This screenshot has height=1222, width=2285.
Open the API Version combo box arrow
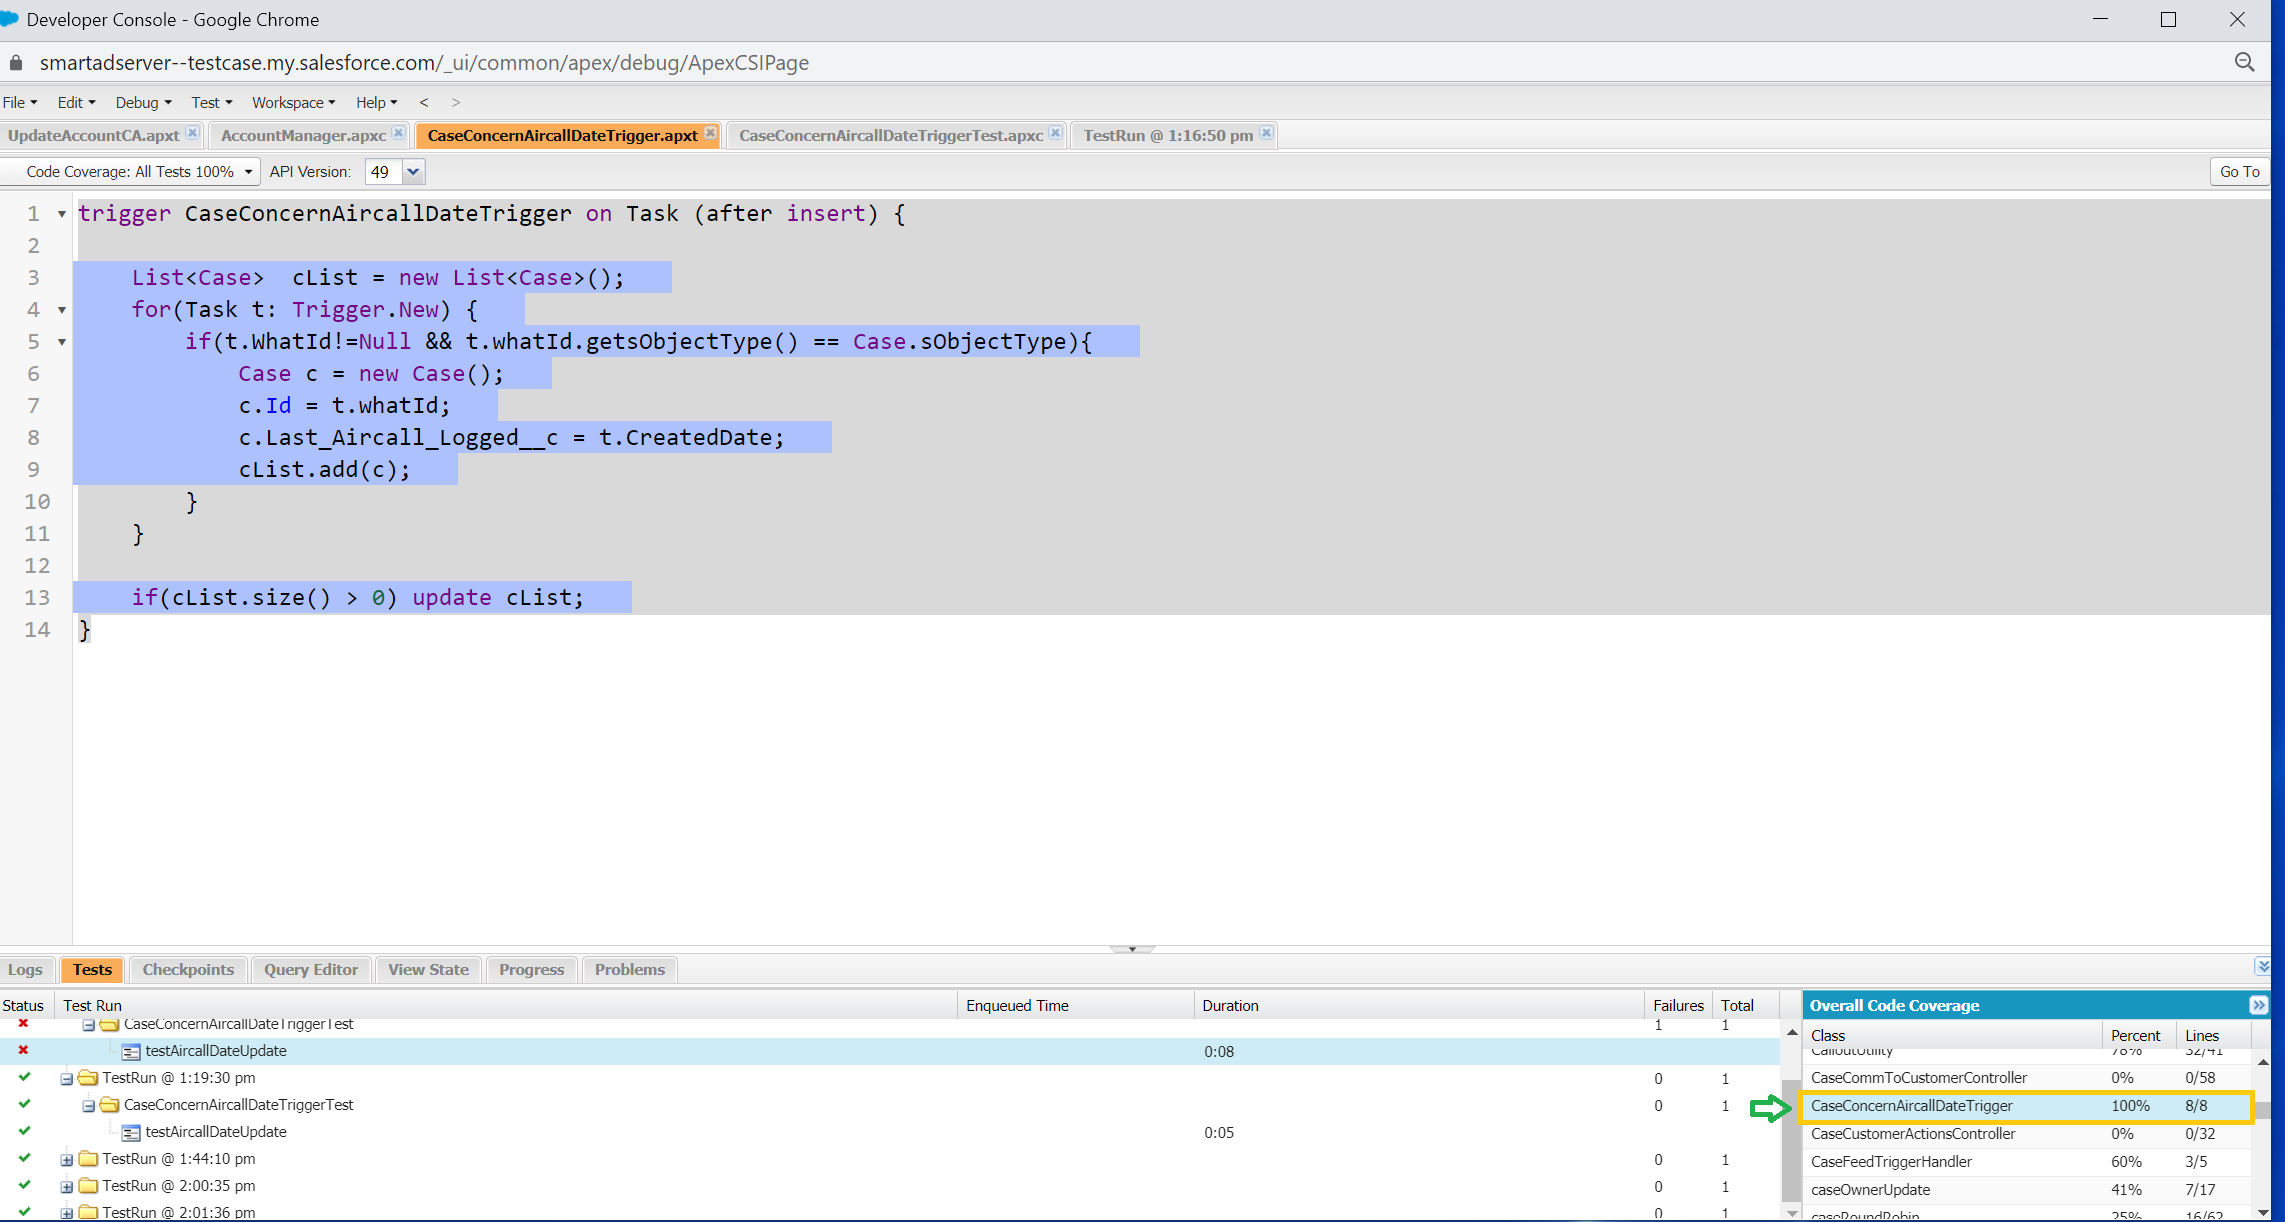413,172
